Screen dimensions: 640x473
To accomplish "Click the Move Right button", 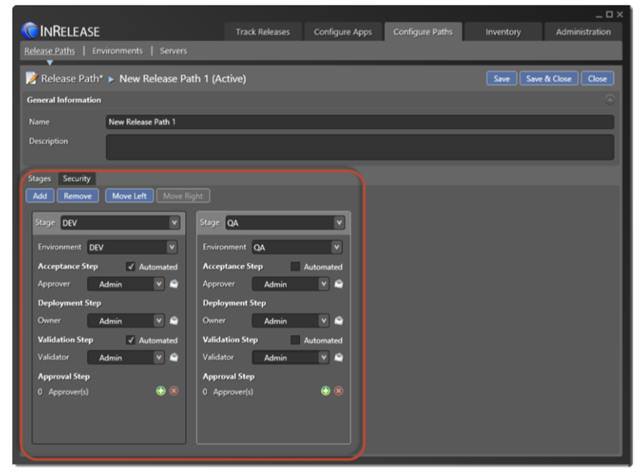I will point(183,196).
